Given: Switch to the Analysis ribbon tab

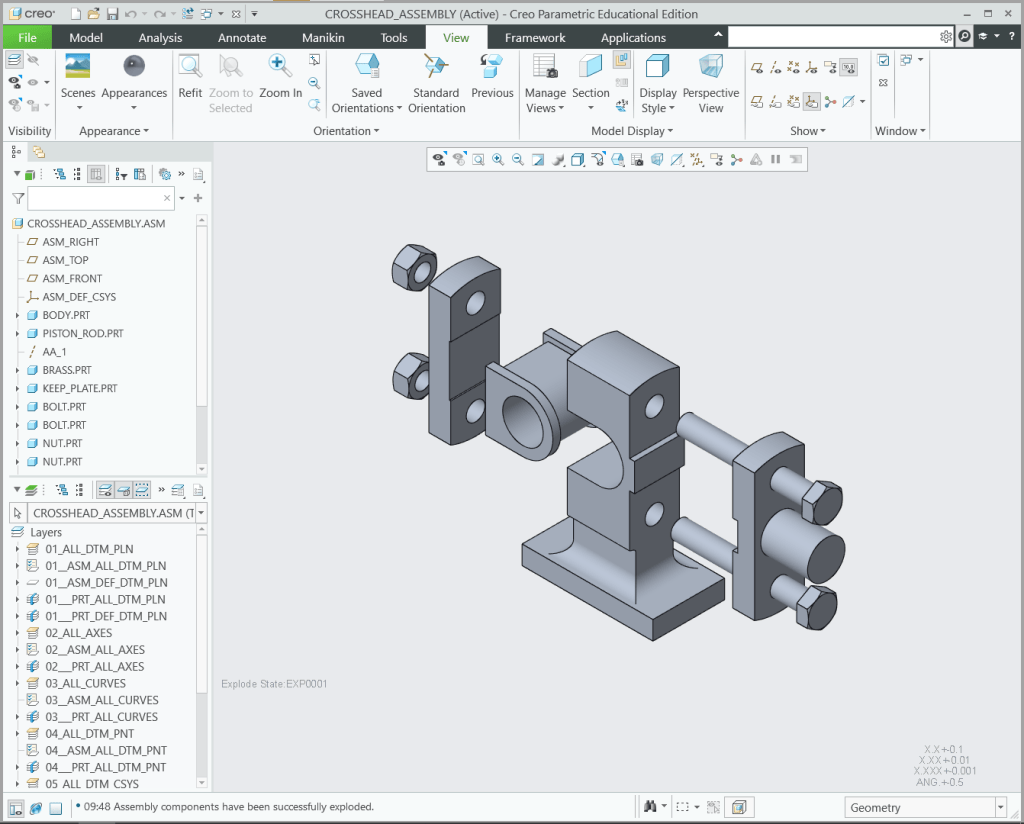Looking at the screenshot, I should click(160, 38).
